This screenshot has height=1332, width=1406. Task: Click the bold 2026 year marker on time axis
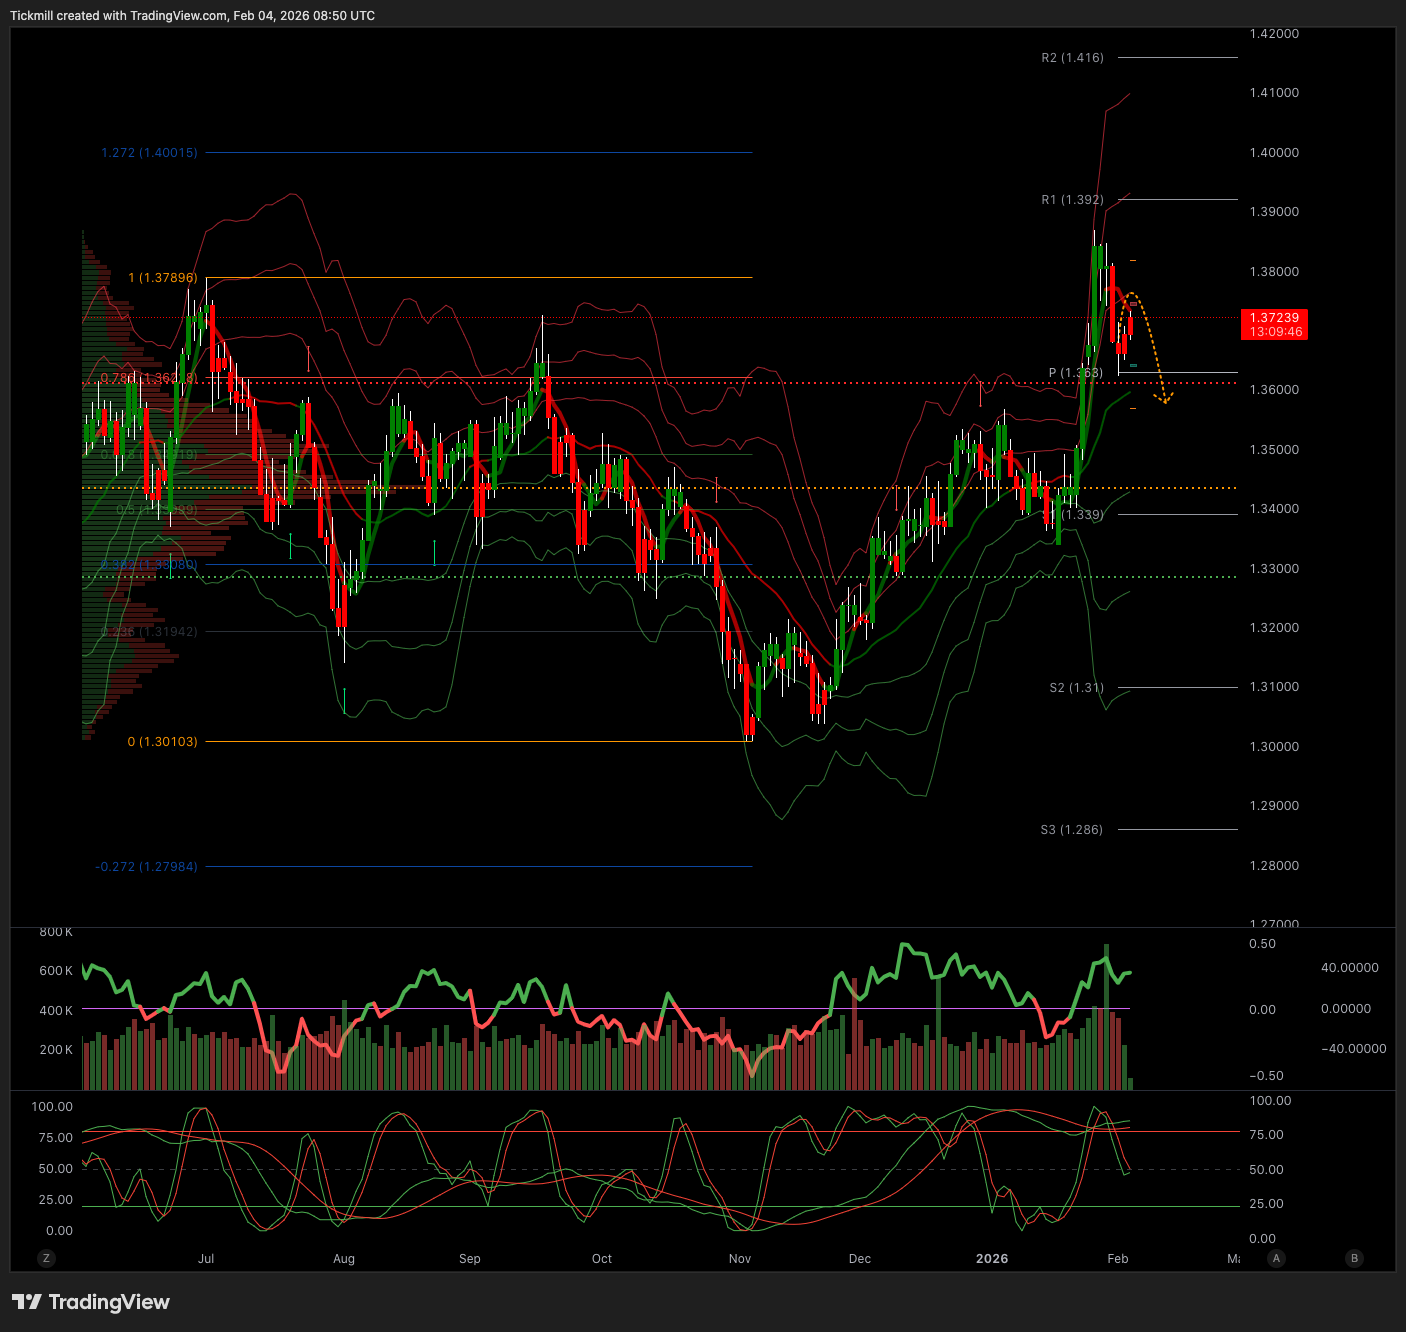click(x=992, y=1259)
